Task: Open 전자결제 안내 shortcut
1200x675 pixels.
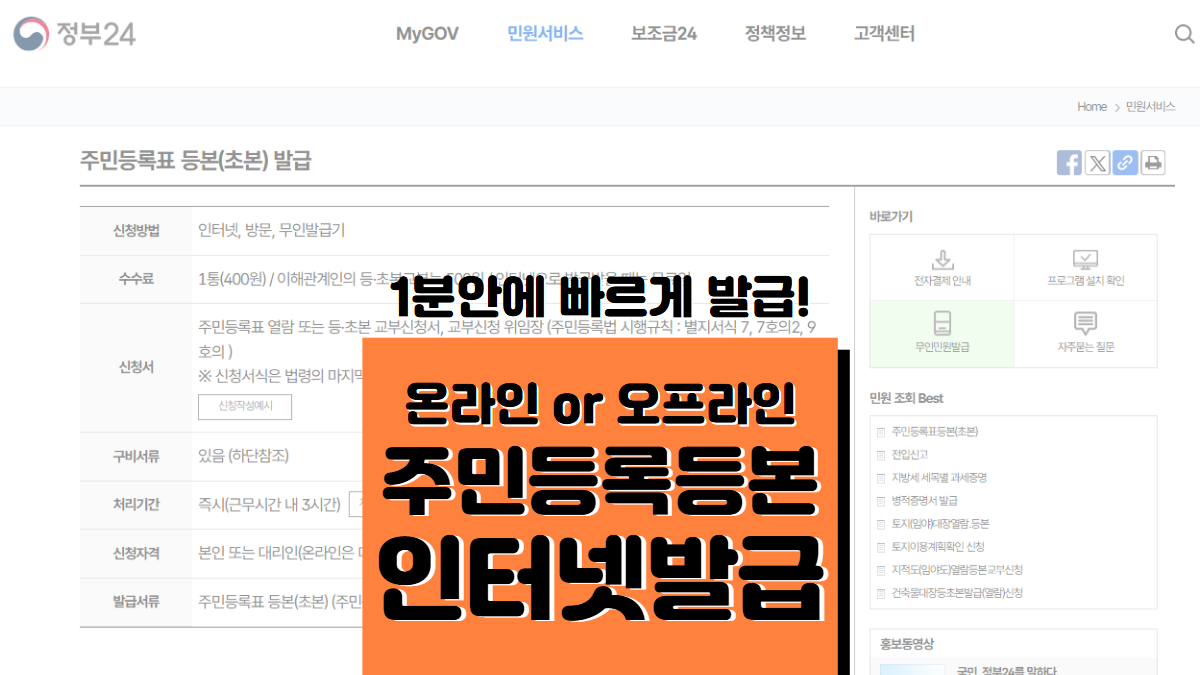Action: [x=941, y=268]
